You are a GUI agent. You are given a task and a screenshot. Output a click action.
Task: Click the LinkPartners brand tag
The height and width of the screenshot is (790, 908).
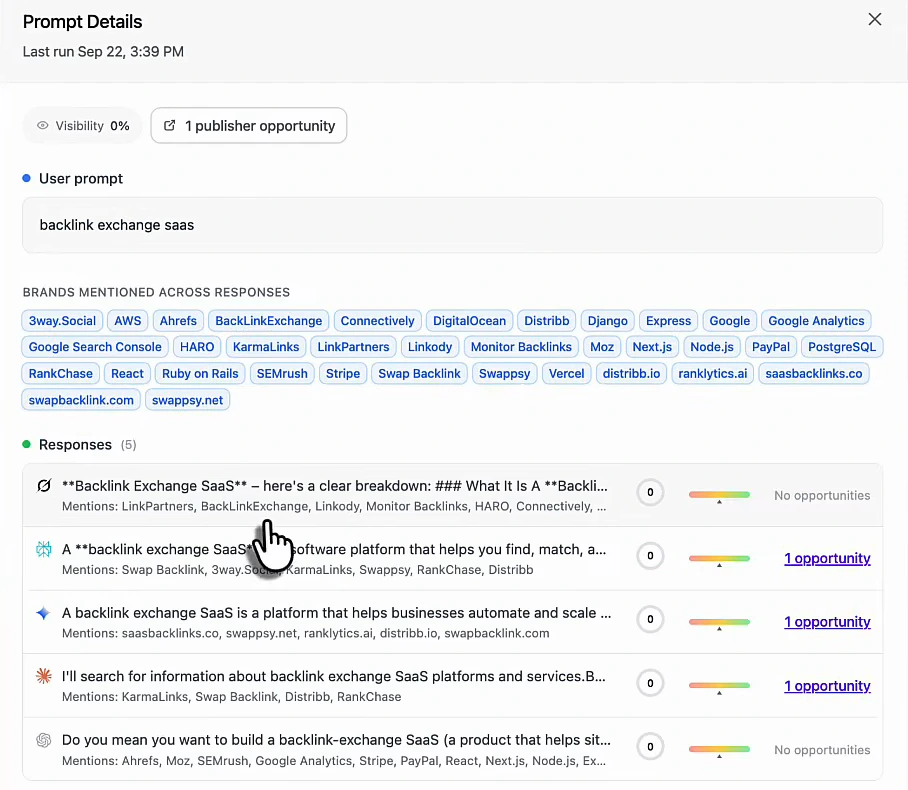[353, 347]
